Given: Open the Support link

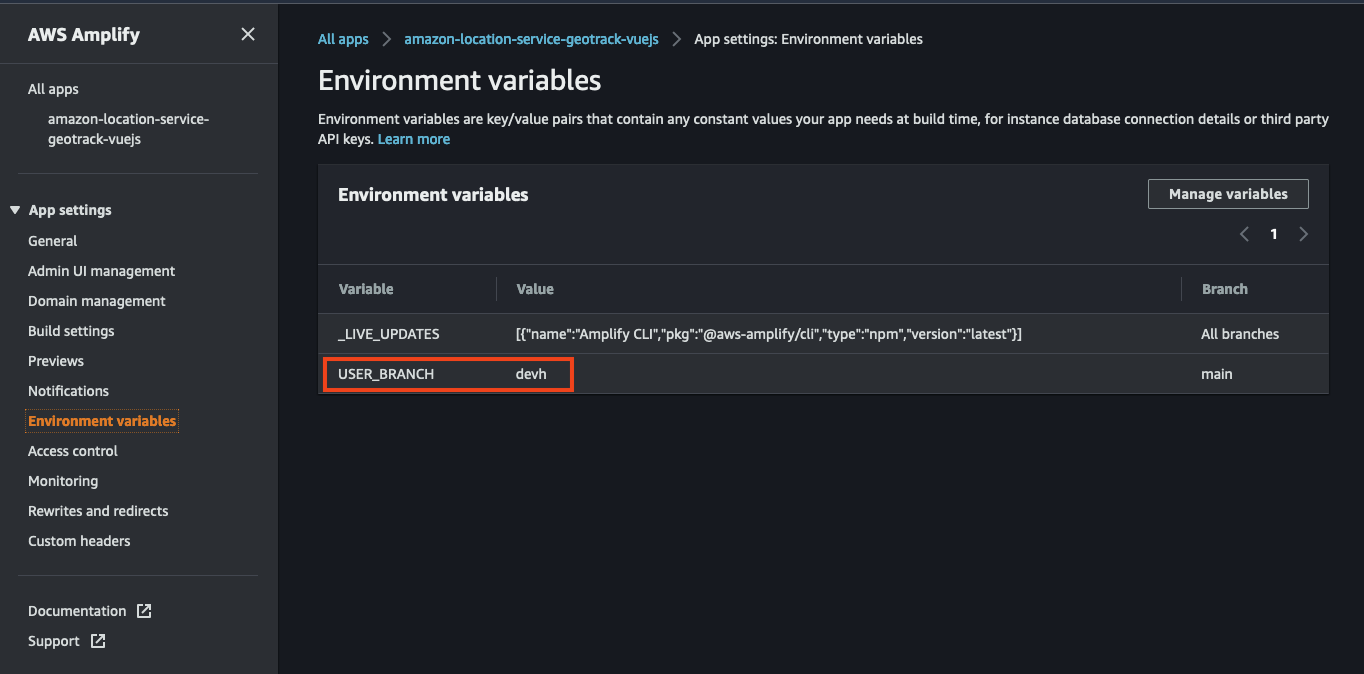Looking at the screenshot, I should (54, 641).
